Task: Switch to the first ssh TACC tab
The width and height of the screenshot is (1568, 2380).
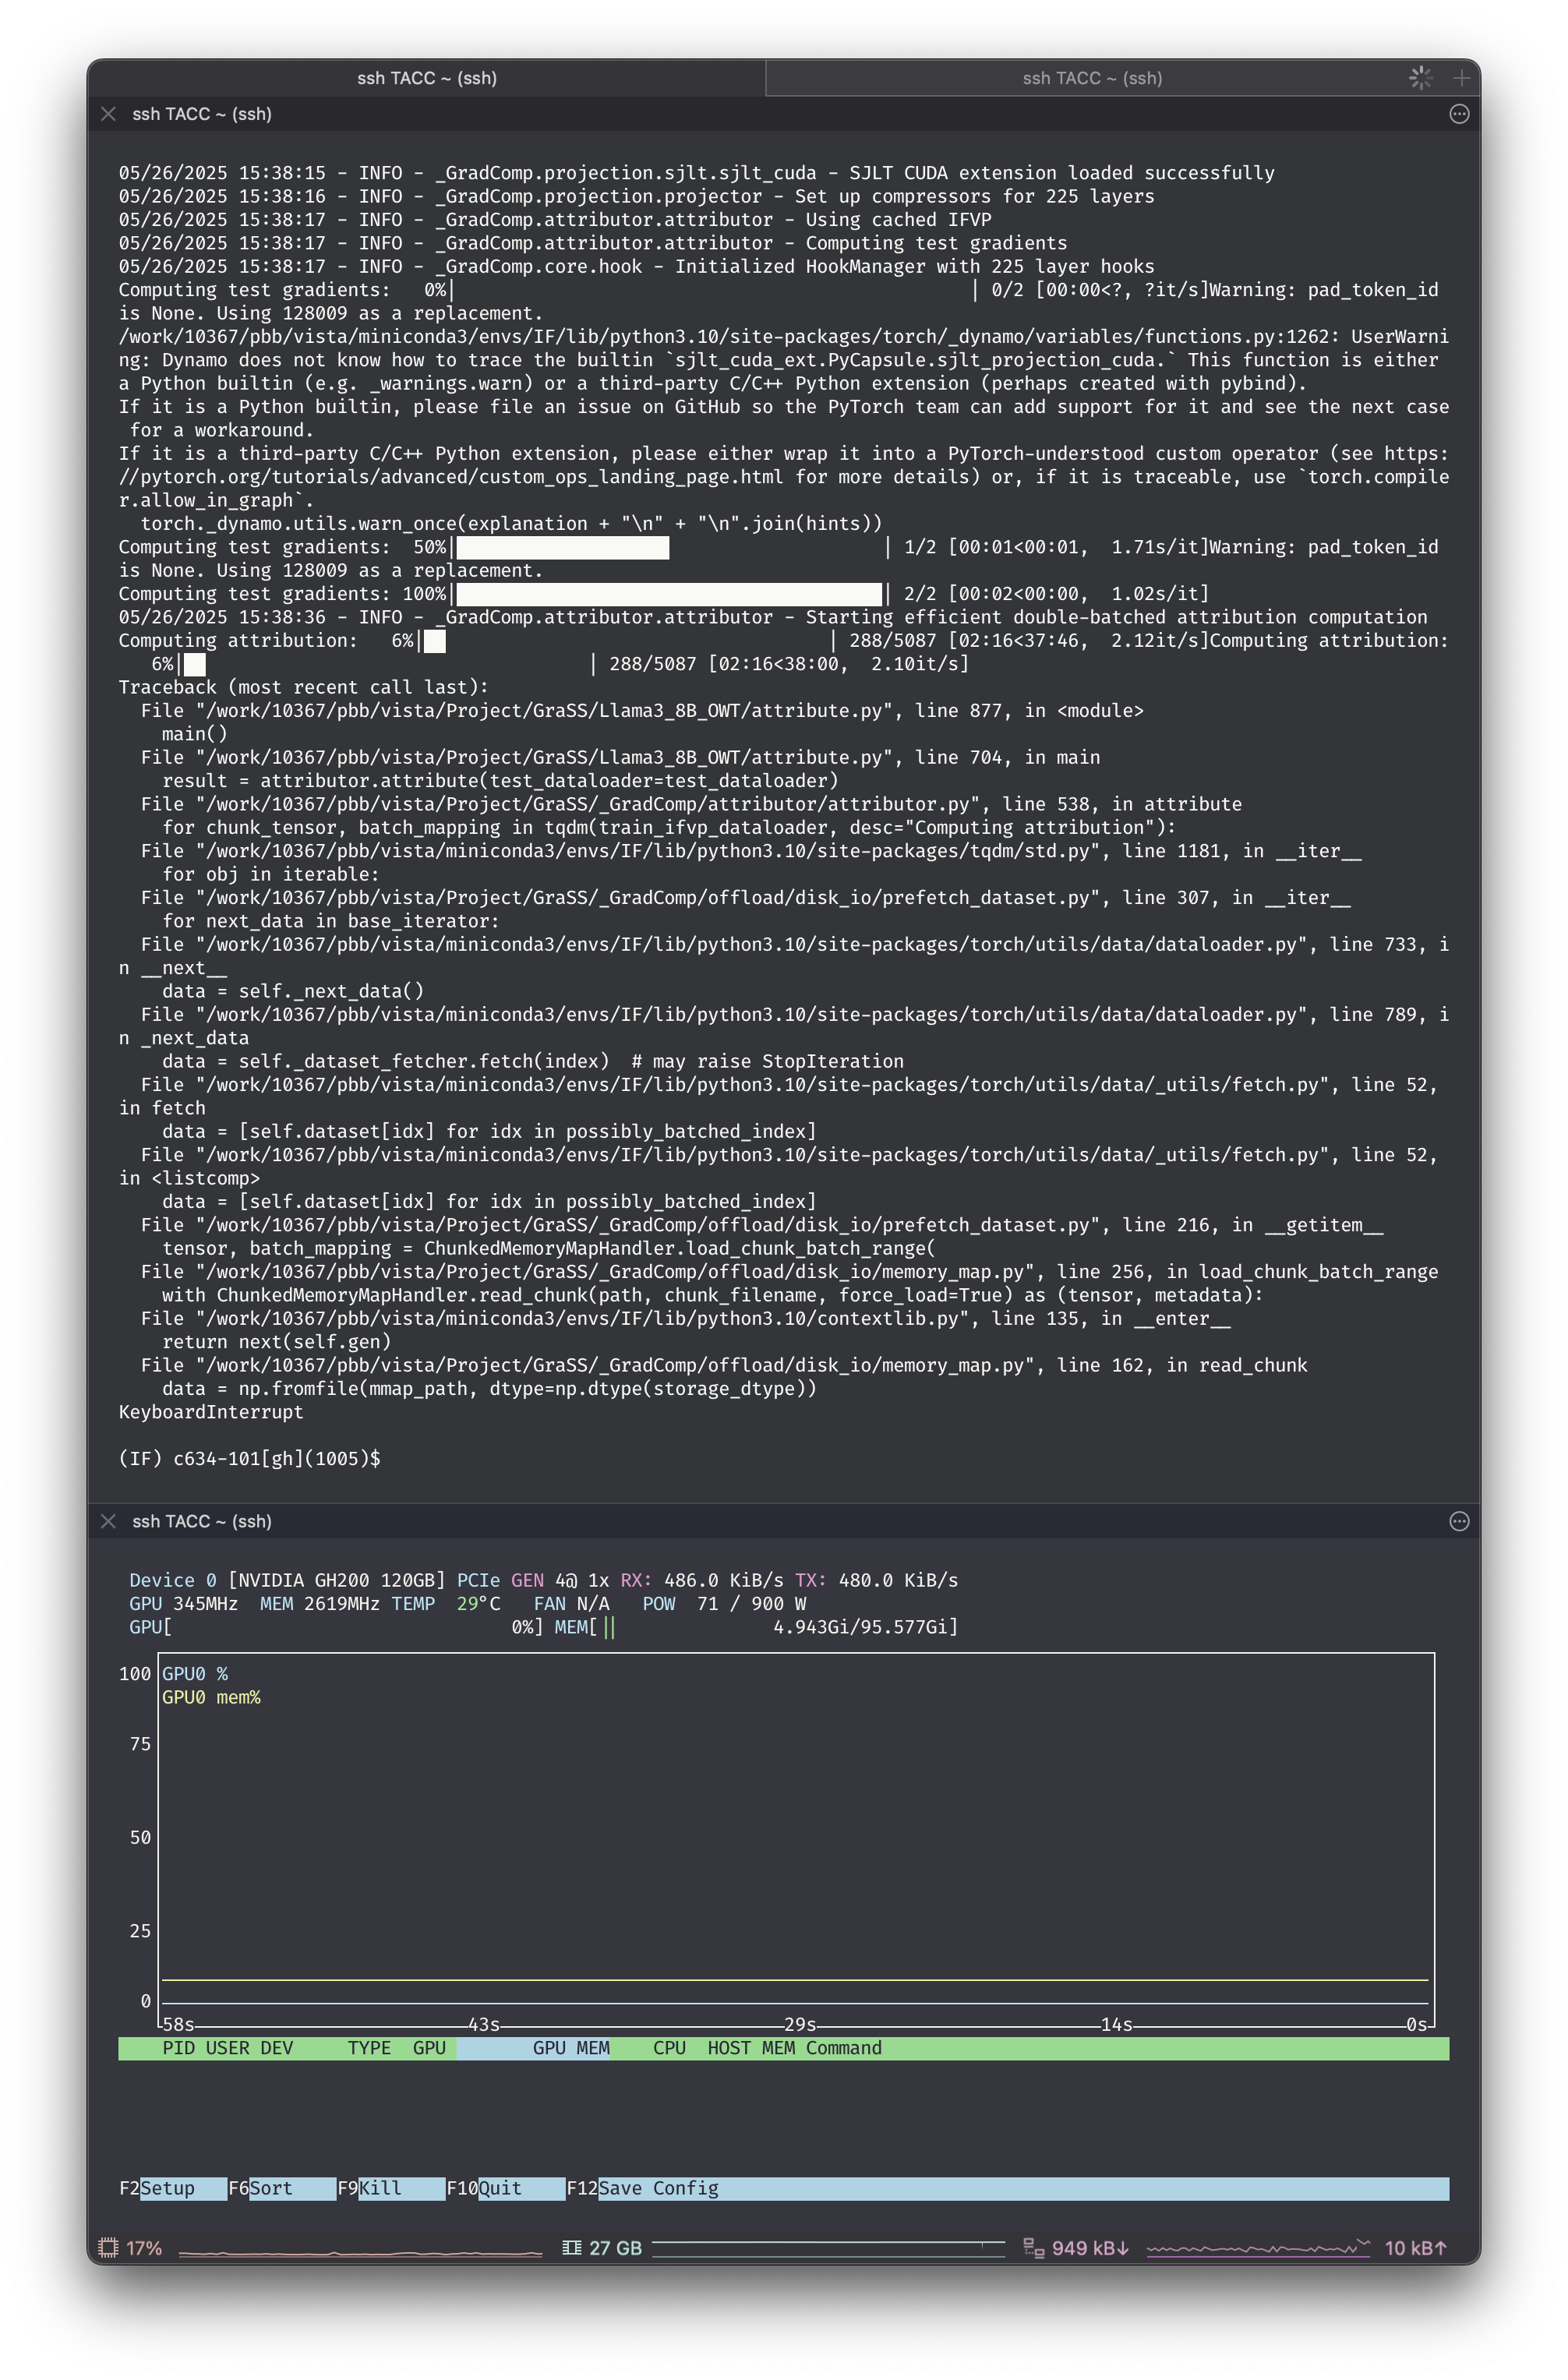Action: click(427, 78)
